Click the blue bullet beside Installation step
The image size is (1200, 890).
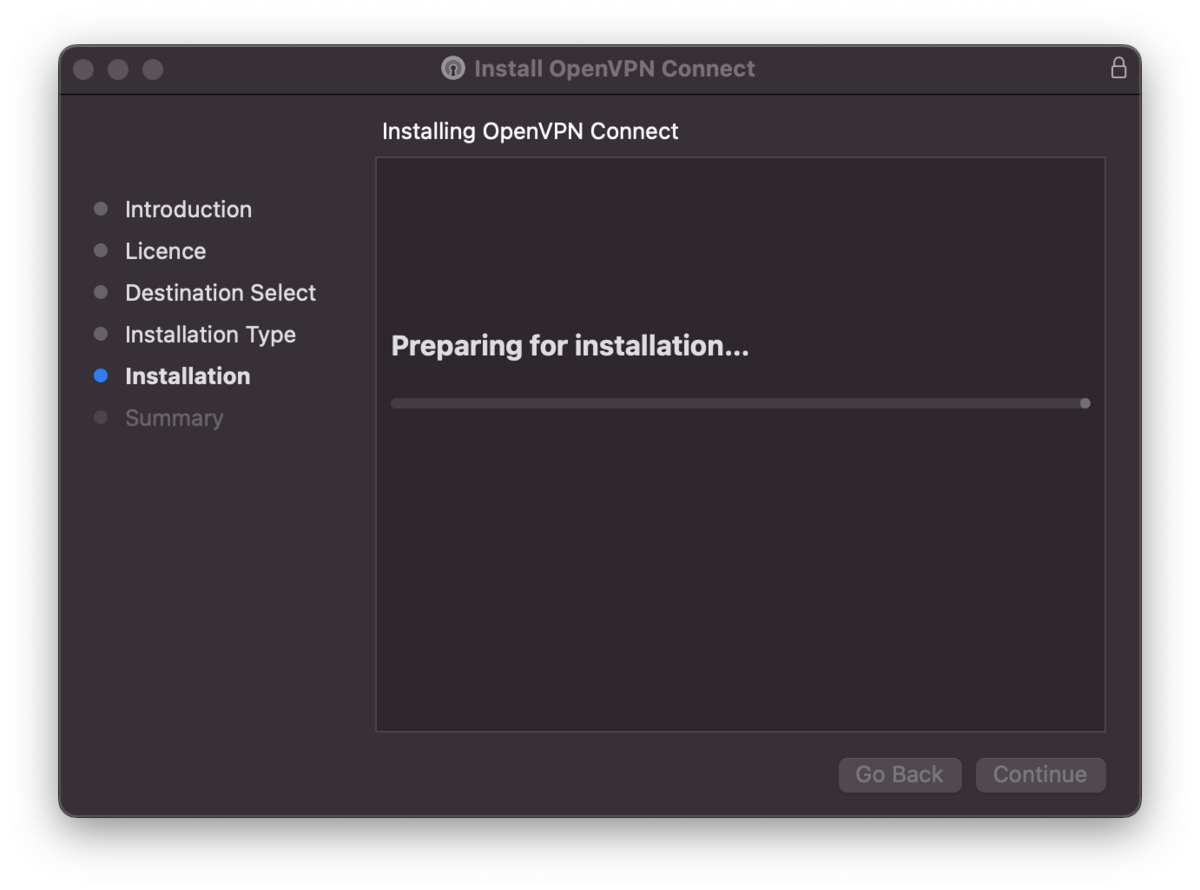pos(100,376)
